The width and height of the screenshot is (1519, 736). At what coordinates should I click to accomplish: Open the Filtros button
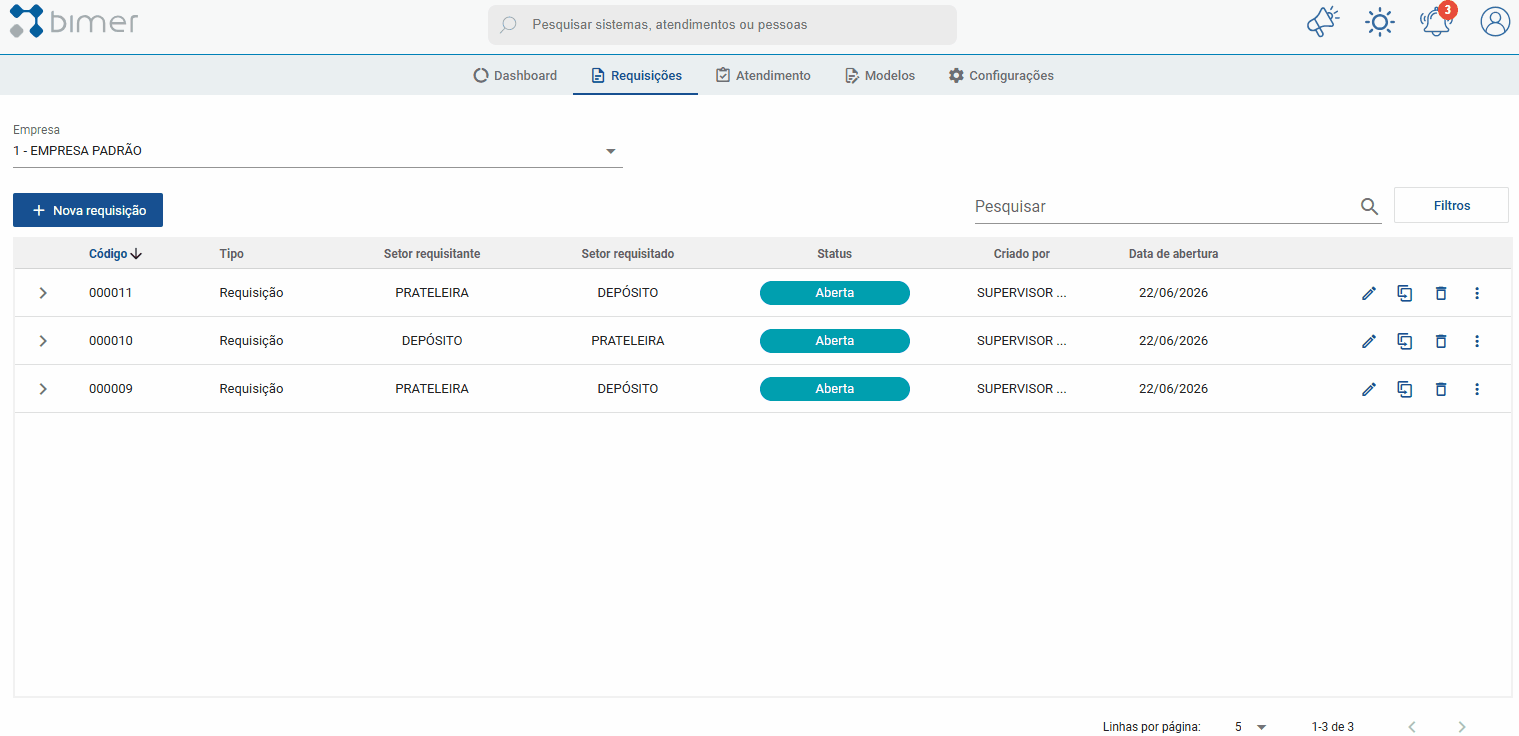1451,205
